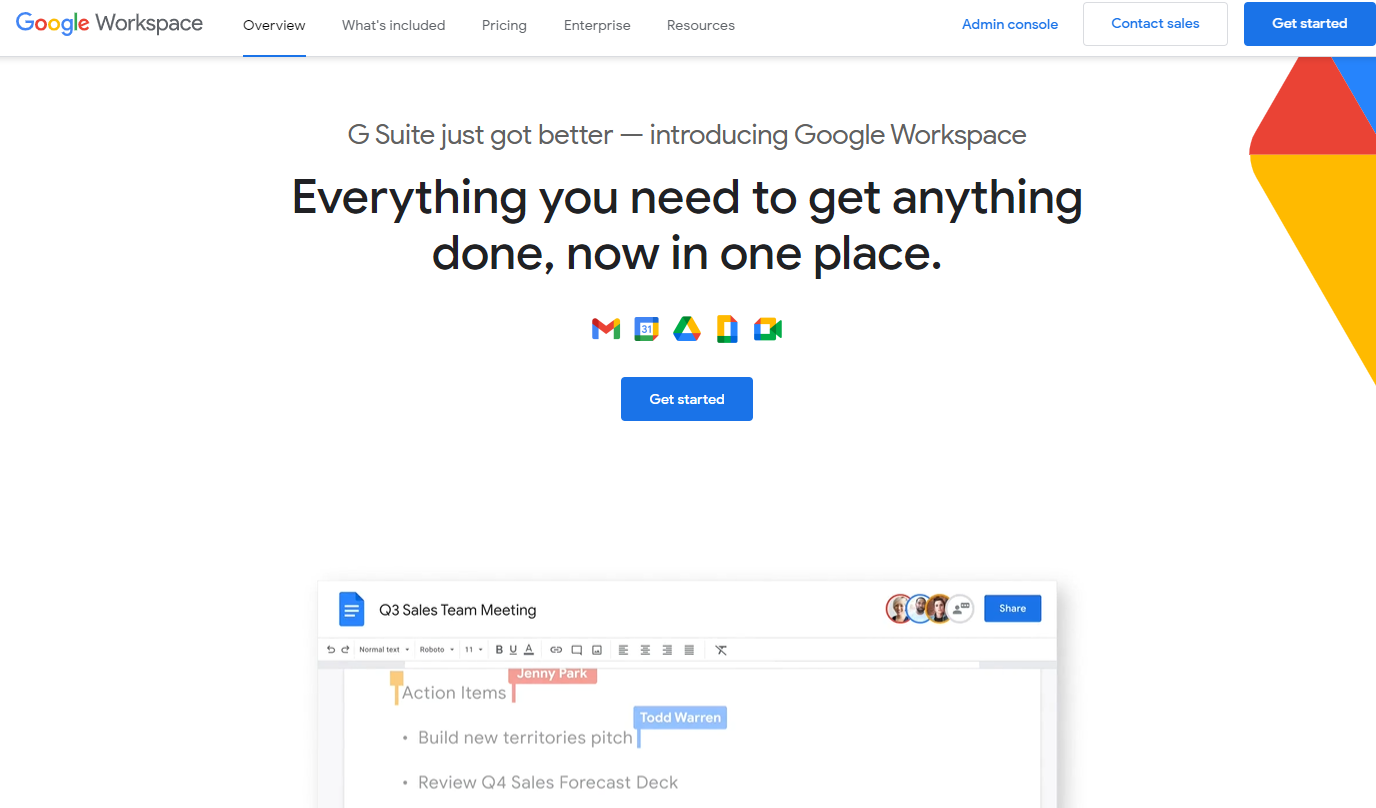Toggle bold in the Docs toolbar
This screenshot has width=1376, height=808.
499,650
